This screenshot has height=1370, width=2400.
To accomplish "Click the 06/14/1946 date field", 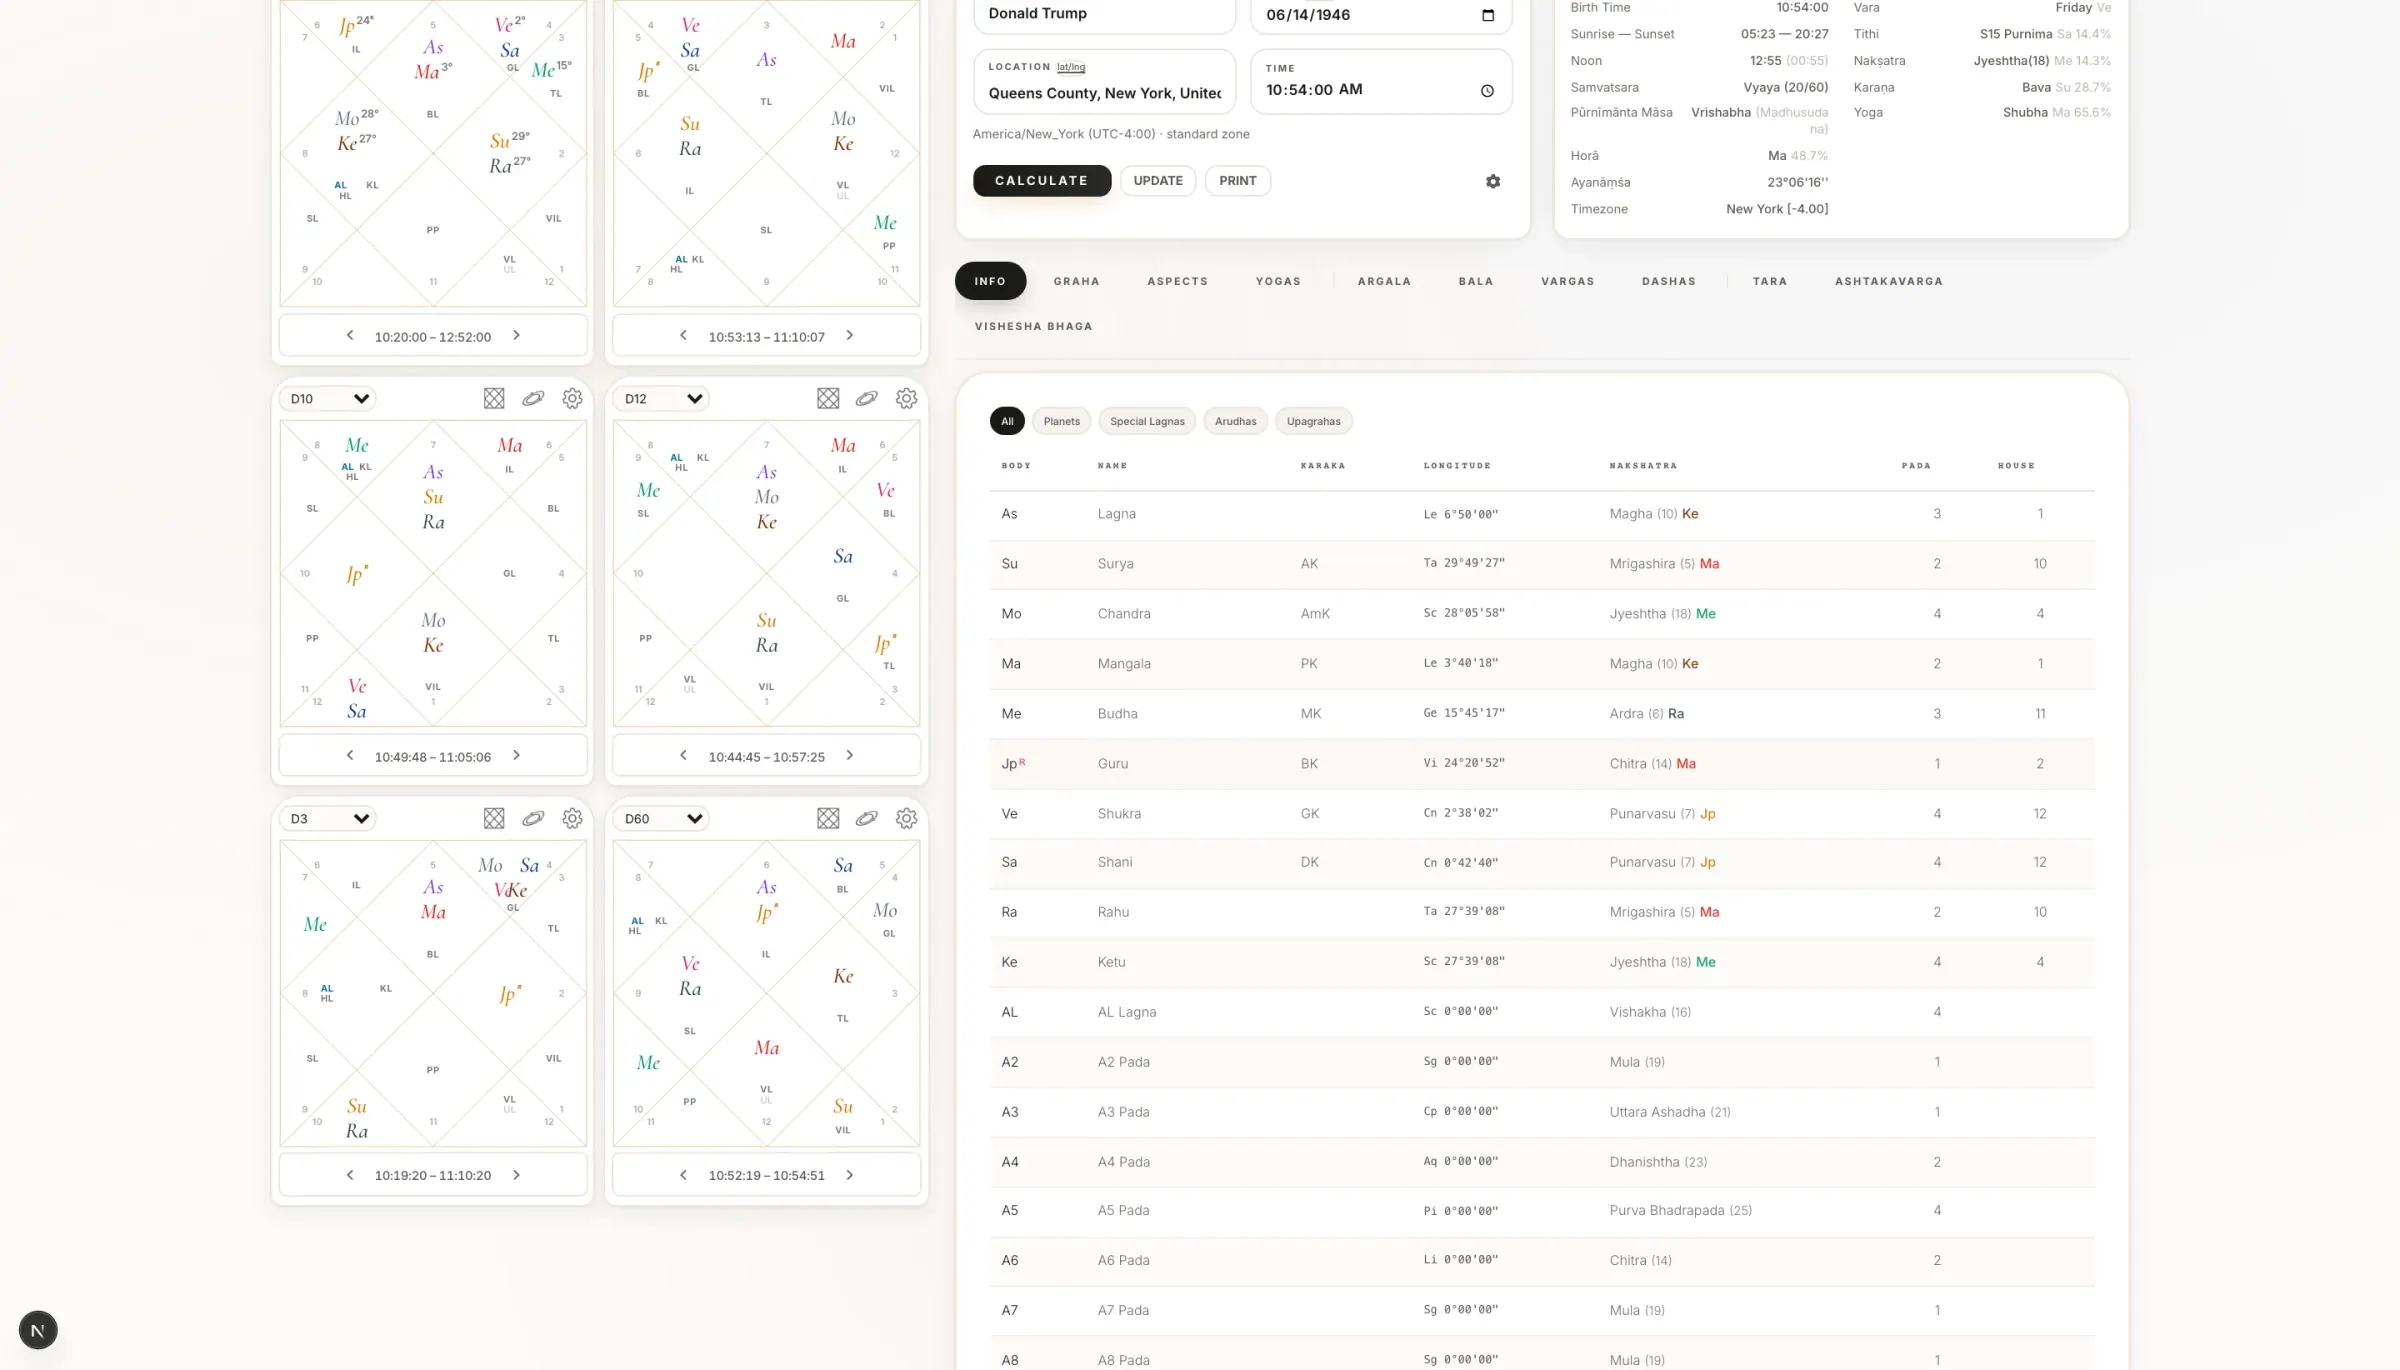I will (1381, 15).
